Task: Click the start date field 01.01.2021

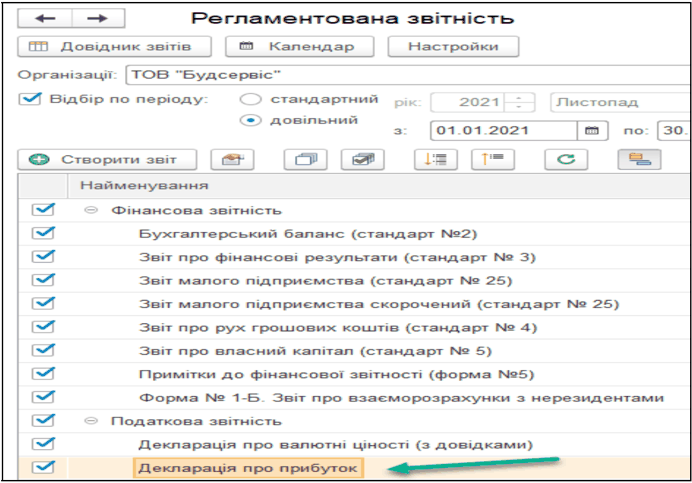Action: pyautogui.click(x=503, y=131)
